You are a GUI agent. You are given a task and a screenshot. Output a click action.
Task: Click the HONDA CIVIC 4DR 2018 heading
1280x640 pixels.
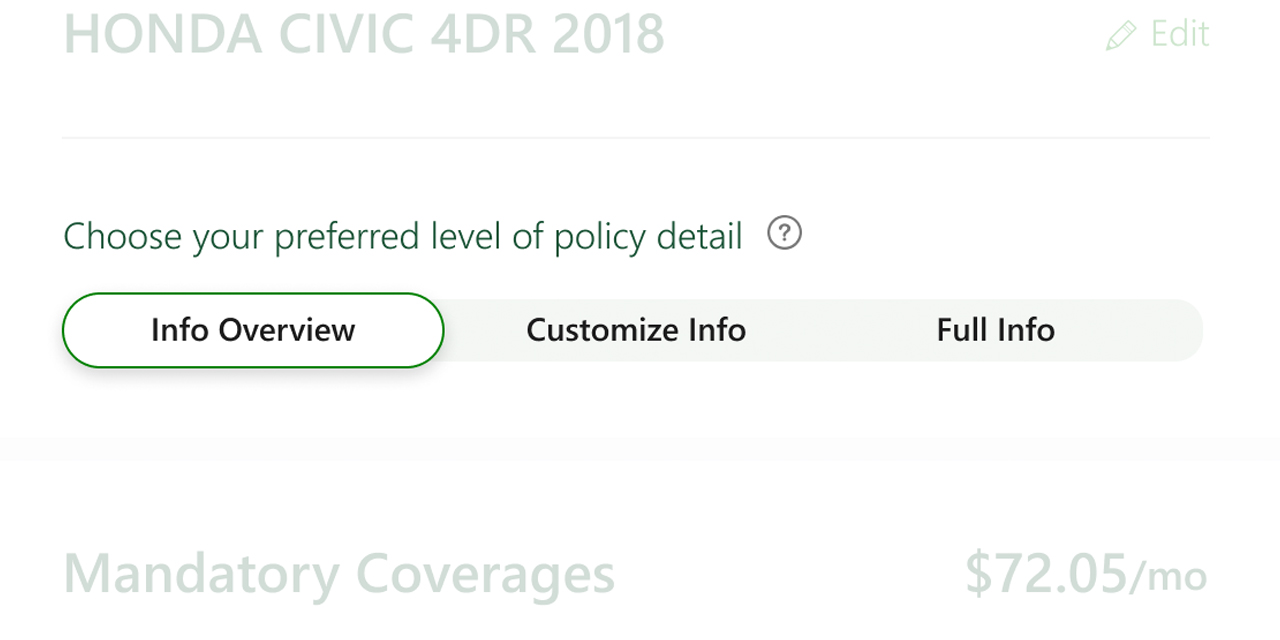point(364,34)
